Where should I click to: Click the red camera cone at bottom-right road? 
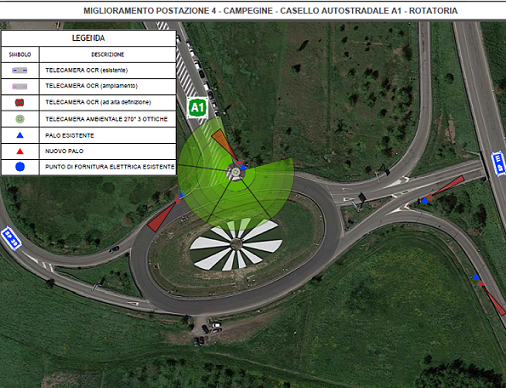[x=494, y=300]
